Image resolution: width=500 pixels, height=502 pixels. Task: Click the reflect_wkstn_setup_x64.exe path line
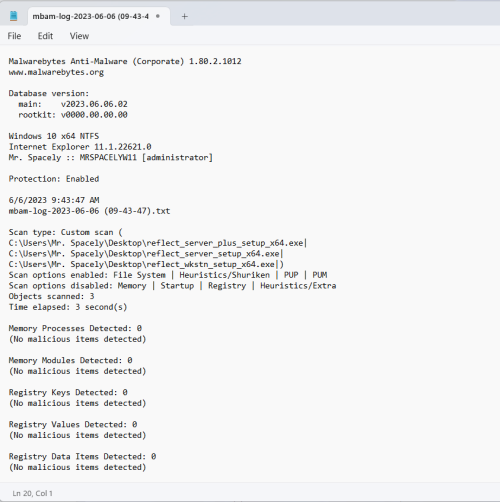(x=146, y=264)
